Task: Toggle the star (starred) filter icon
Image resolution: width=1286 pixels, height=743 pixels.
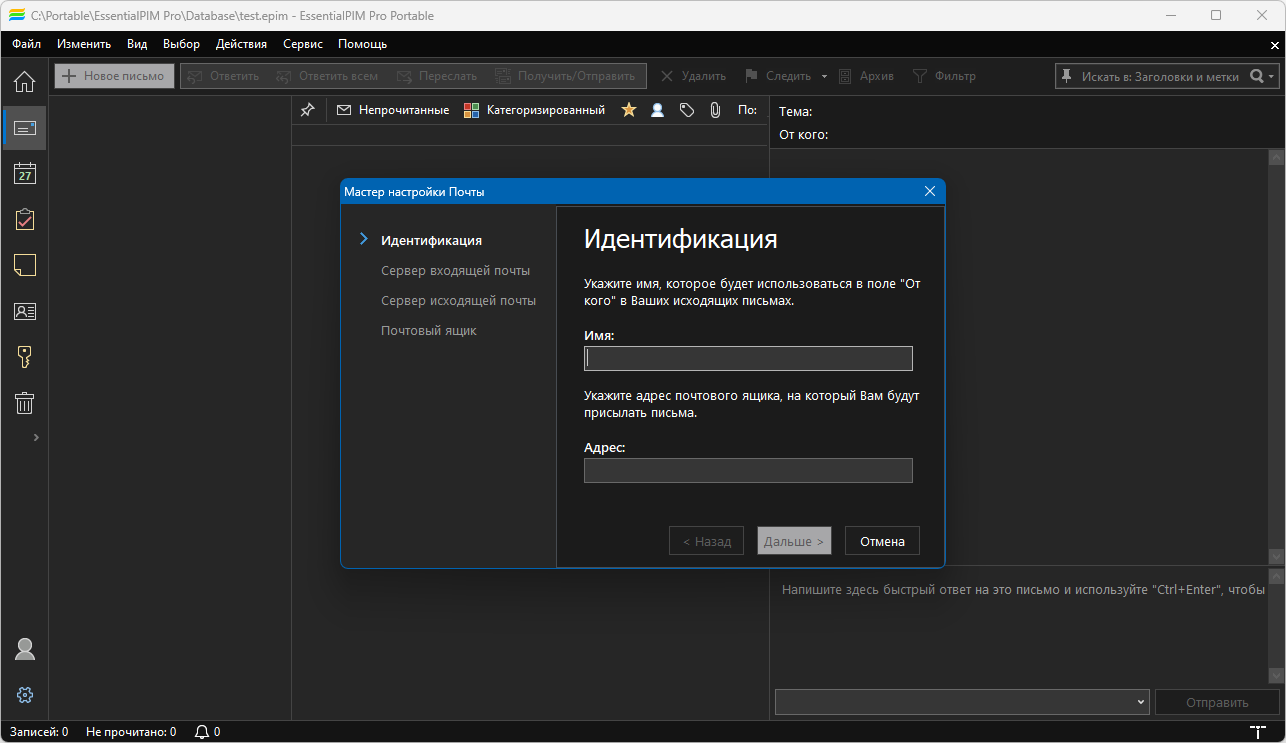Action: [629, 110]
